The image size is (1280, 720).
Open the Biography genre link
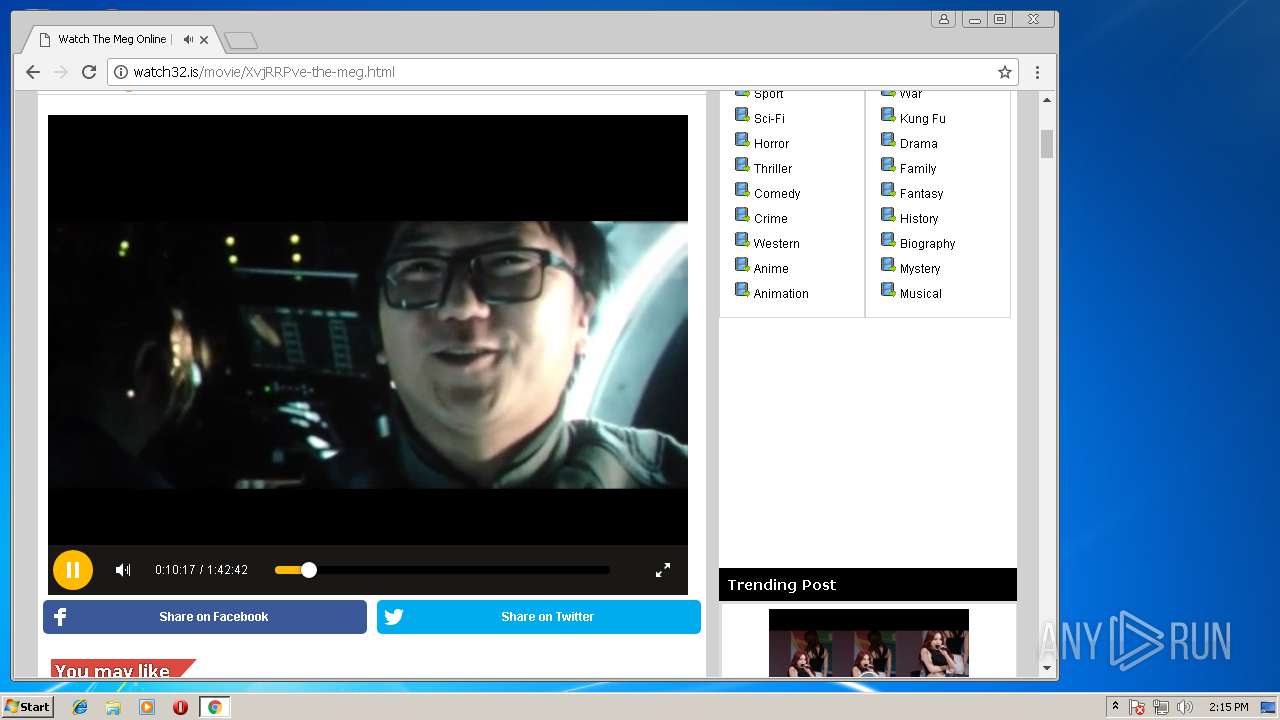927,243
